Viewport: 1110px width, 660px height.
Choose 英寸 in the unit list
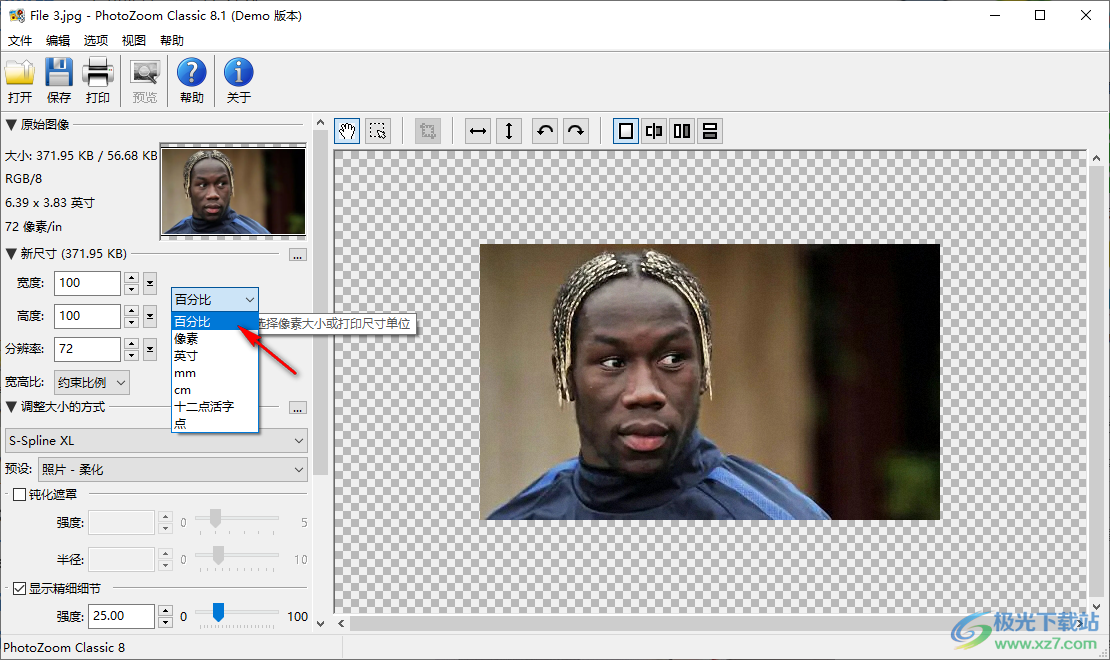coord(214,356)
